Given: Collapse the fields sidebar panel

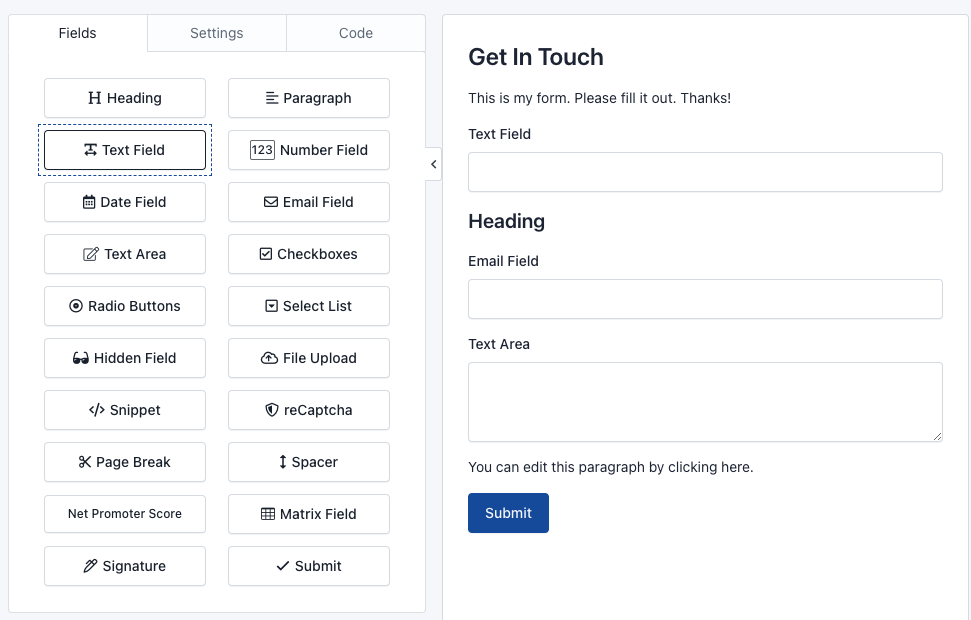Looking at the screenshot, I should 433,164.
